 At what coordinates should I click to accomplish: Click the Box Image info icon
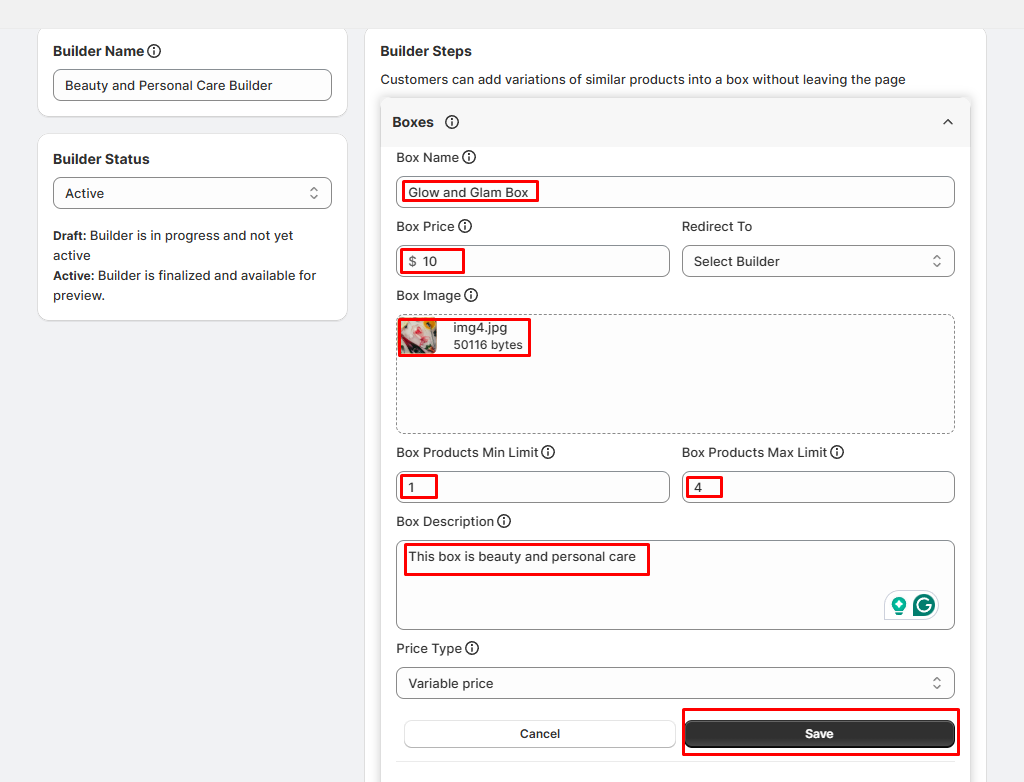pyautogui.click(x=471, y=295)
